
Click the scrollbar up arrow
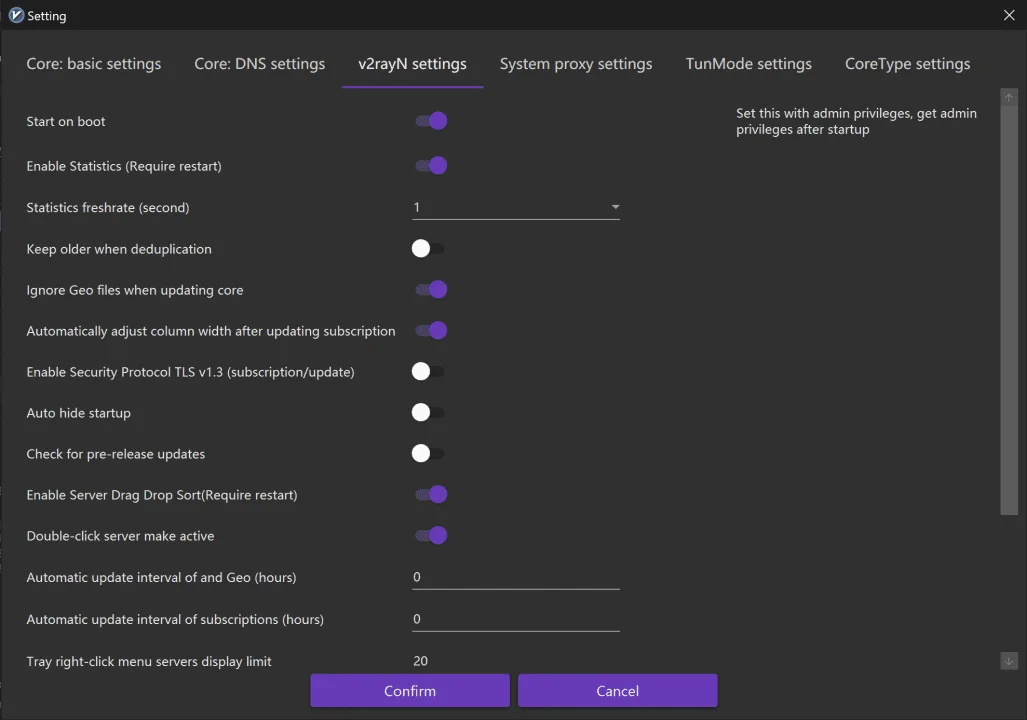point(1009,97)
